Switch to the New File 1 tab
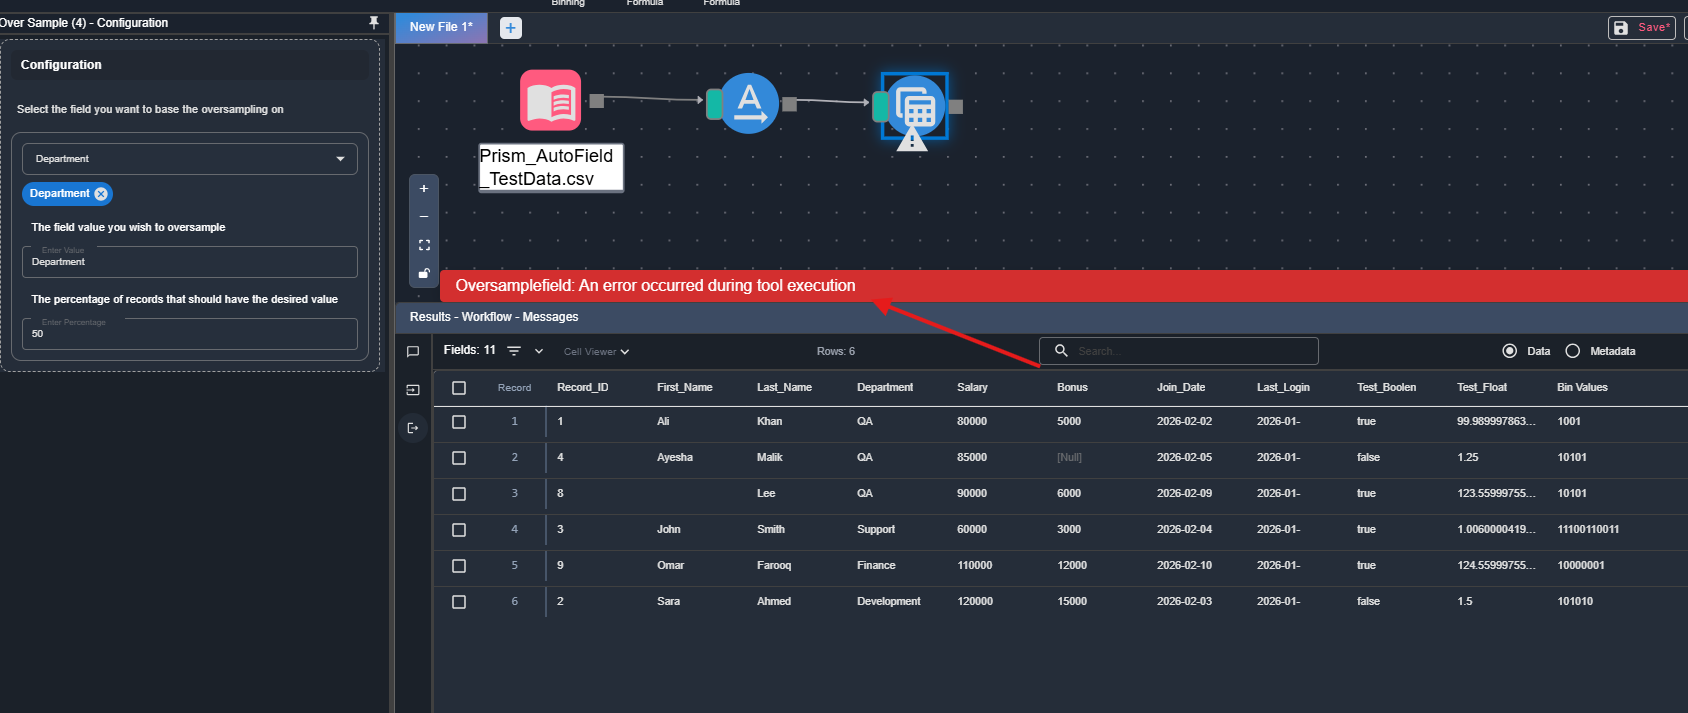Viewport: 1688px width, 713px height. tap(441, 27)
